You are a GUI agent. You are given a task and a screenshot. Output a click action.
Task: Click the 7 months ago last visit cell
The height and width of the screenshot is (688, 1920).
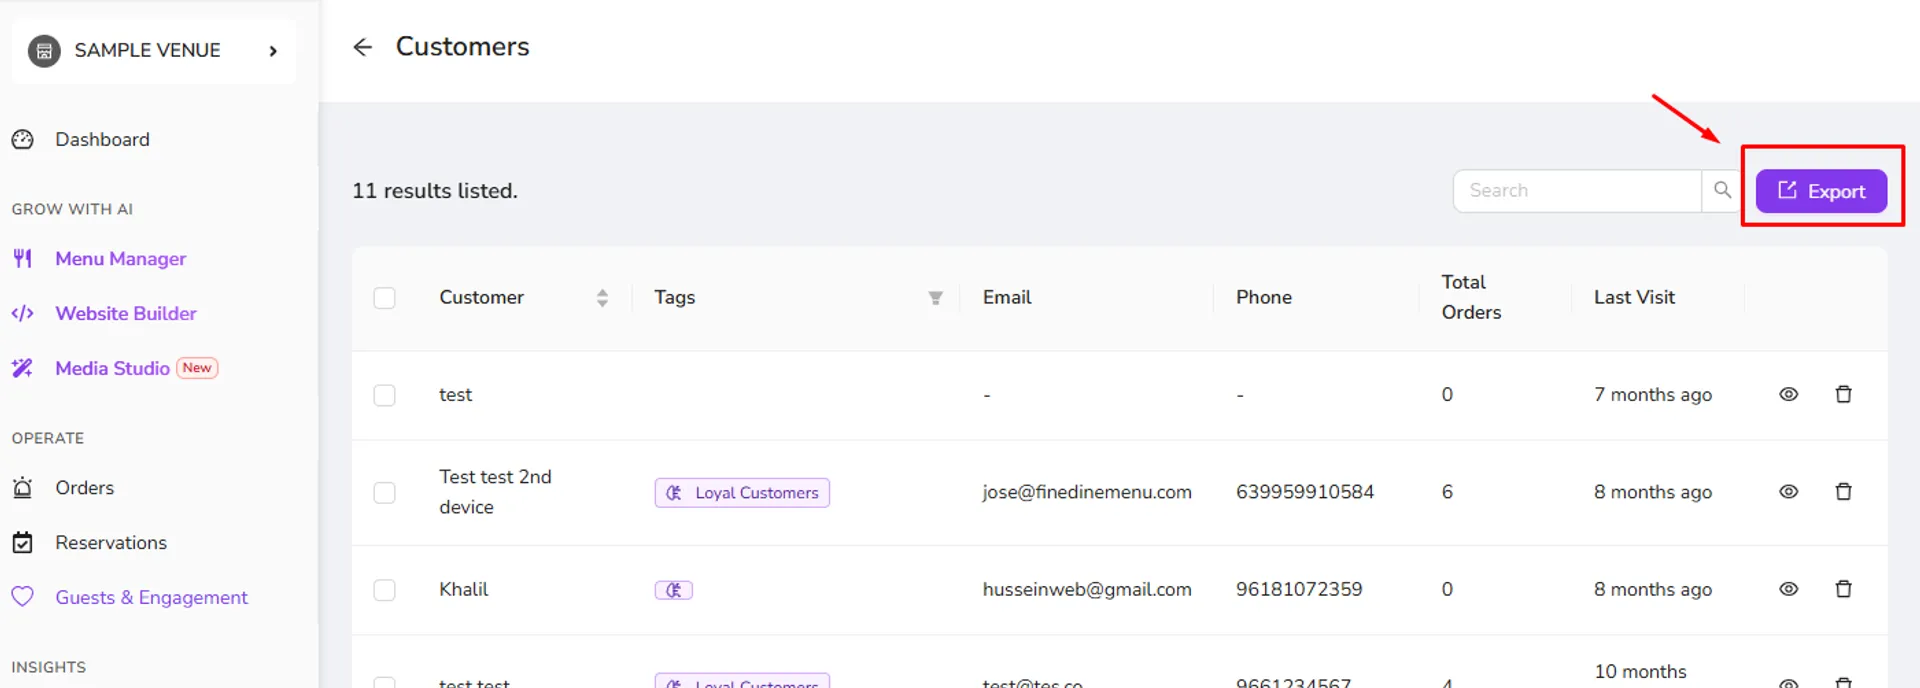point(1653,395)
